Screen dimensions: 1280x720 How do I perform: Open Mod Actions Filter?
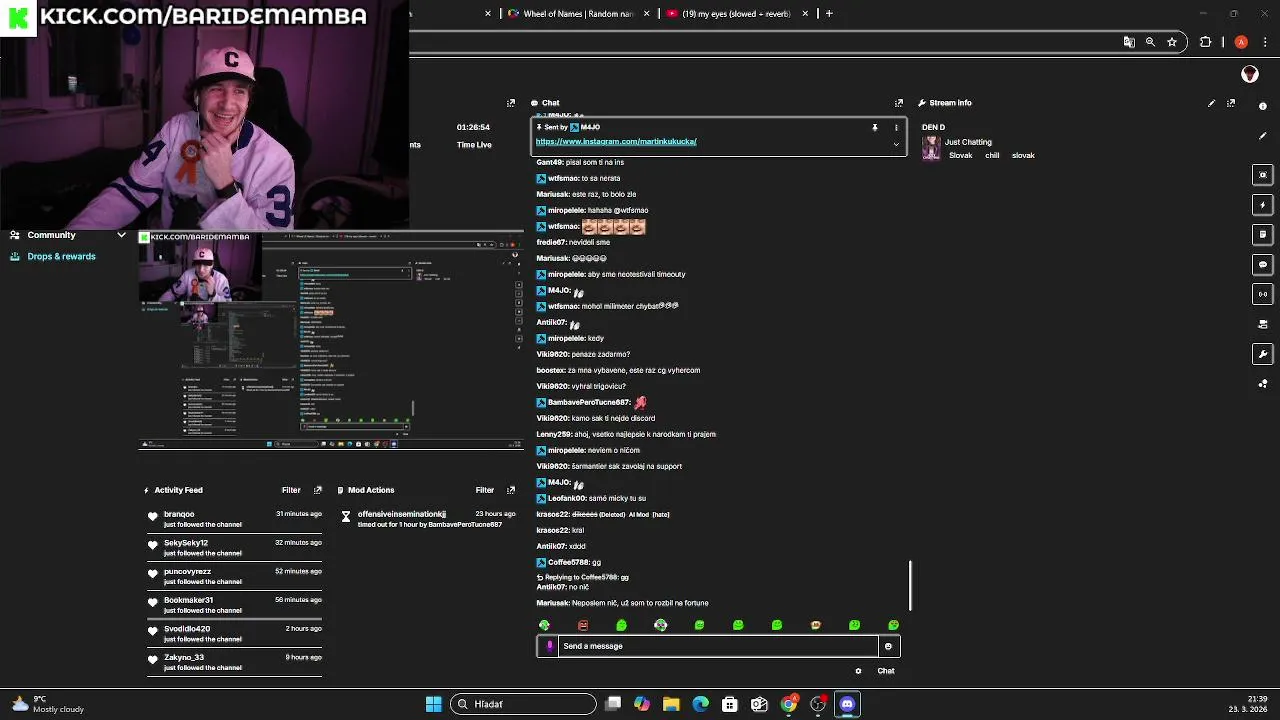[x=485, y=490]
